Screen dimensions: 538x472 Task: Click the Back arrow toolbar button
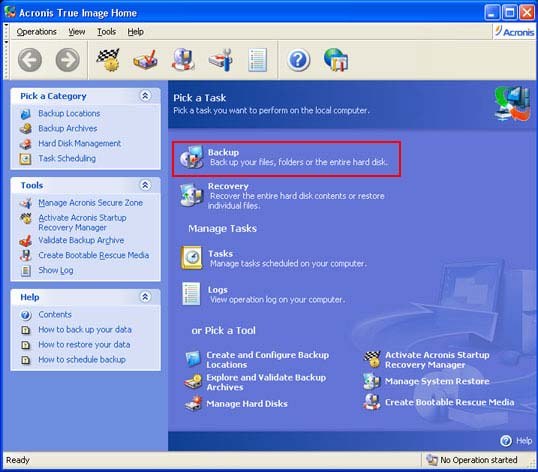pos(30,60)
